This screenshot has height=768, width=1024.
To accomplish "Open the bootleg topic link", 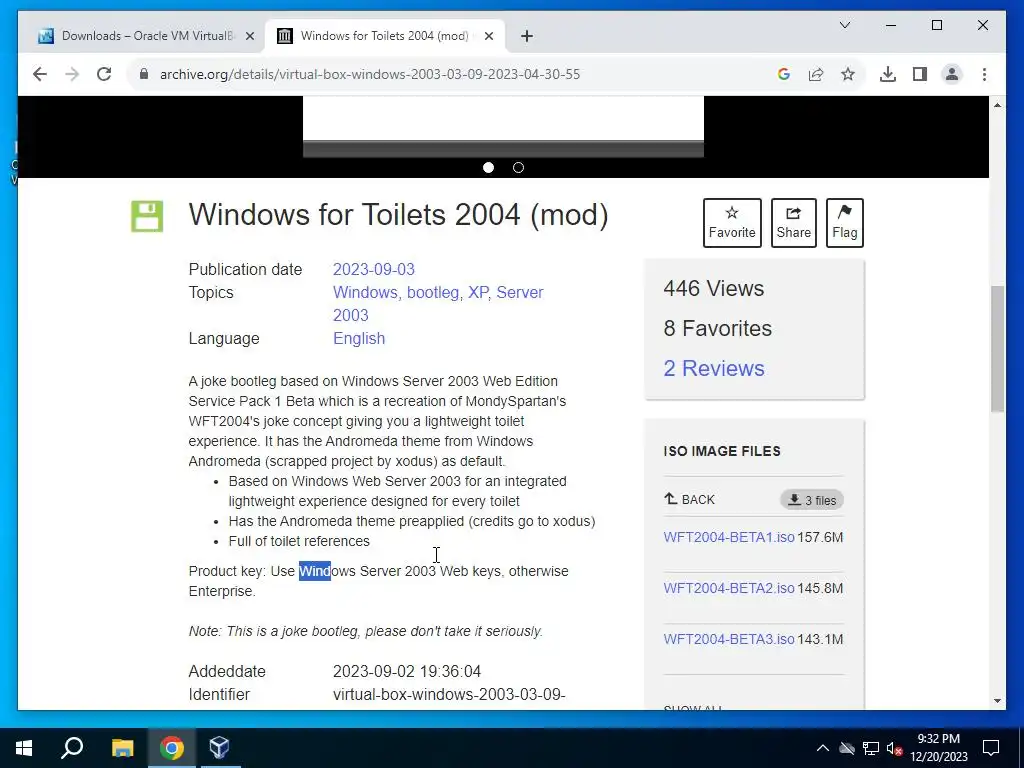I will point(435,293).
